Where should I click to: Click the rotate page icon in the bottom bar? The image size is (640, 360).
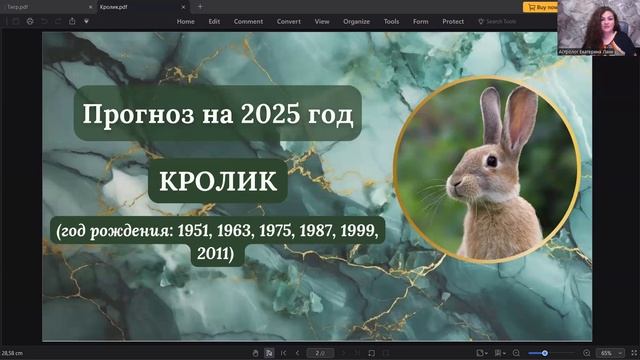[x=371, y=353]
